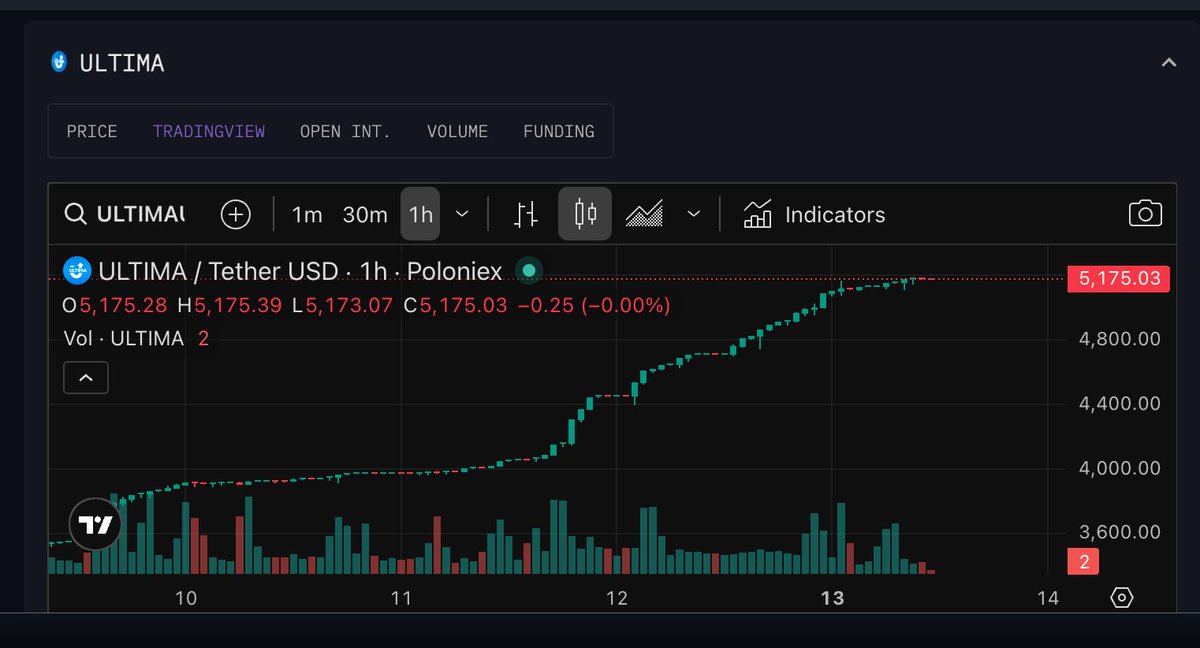Viewport: 1200px width, 648px height.
Task: Expand the timeframe interval dropdown
Action: point(462,214)
